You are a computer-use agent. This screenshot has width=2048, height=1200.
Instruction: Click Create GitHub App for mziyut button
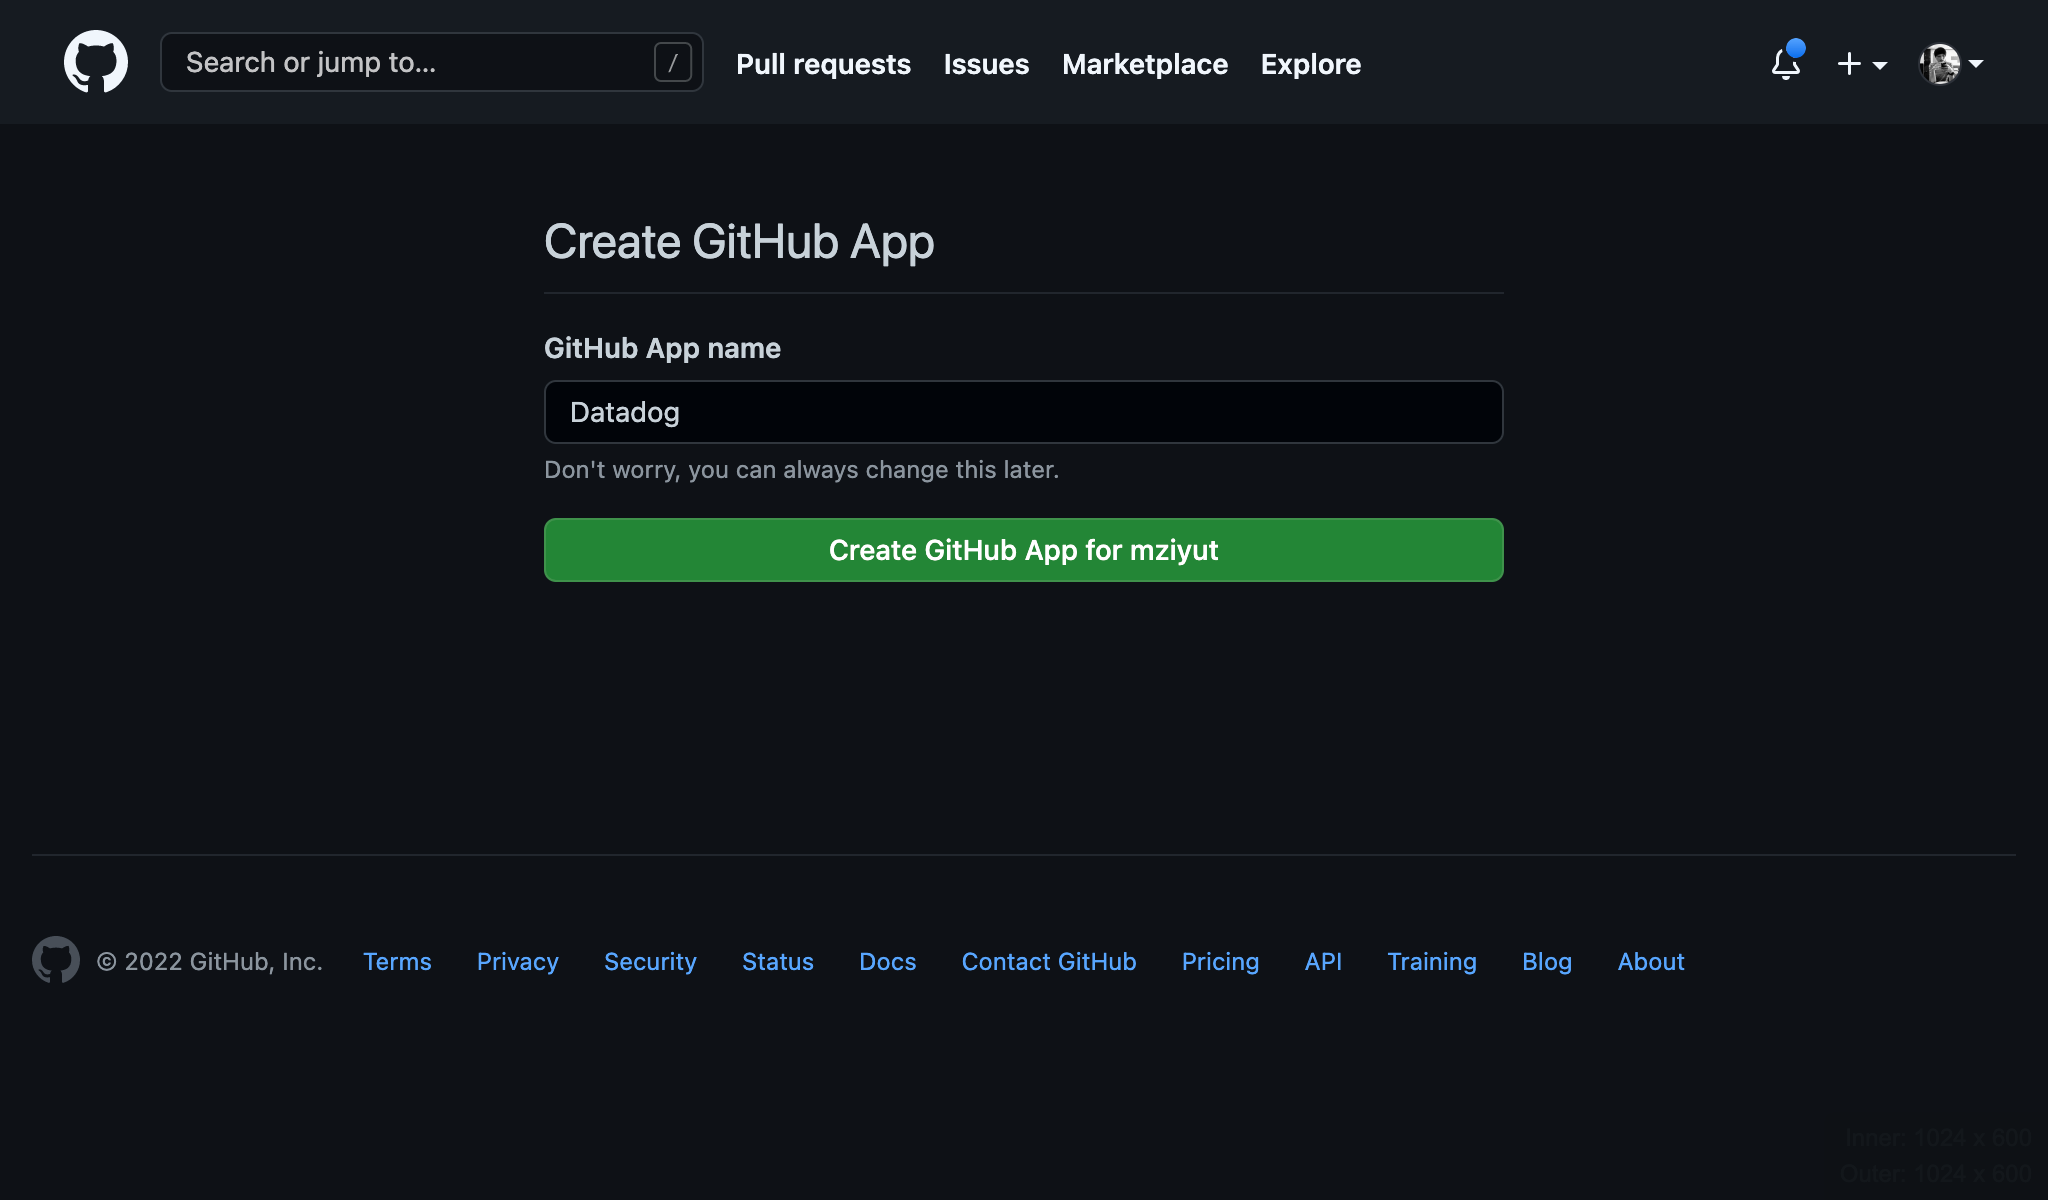tap(1023, 550)
